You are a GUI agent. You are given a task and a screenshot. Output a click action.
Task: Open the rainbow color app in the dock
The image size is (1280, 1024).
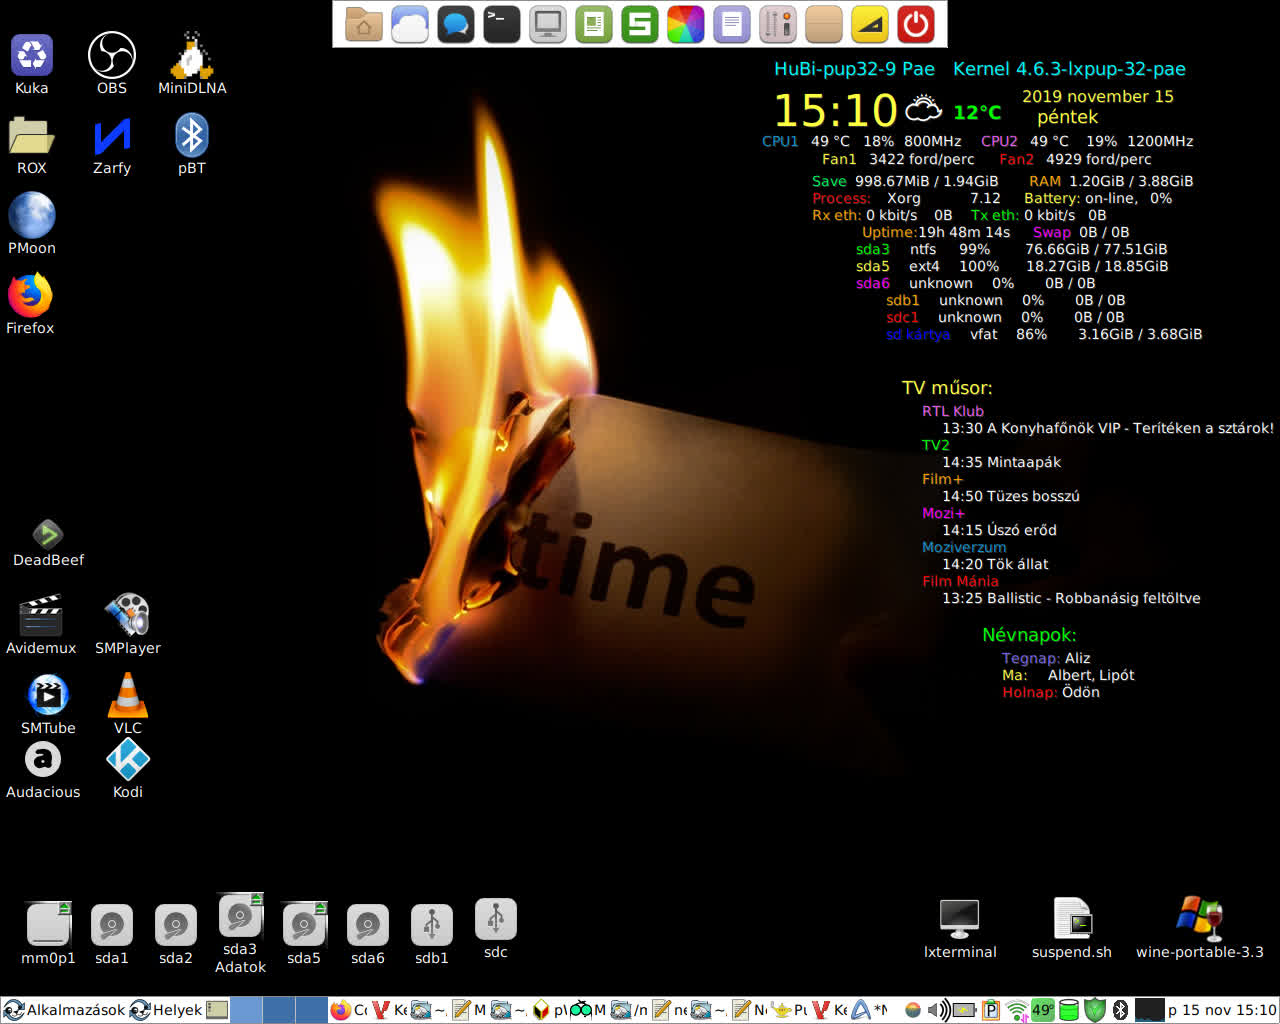(686, 24)
